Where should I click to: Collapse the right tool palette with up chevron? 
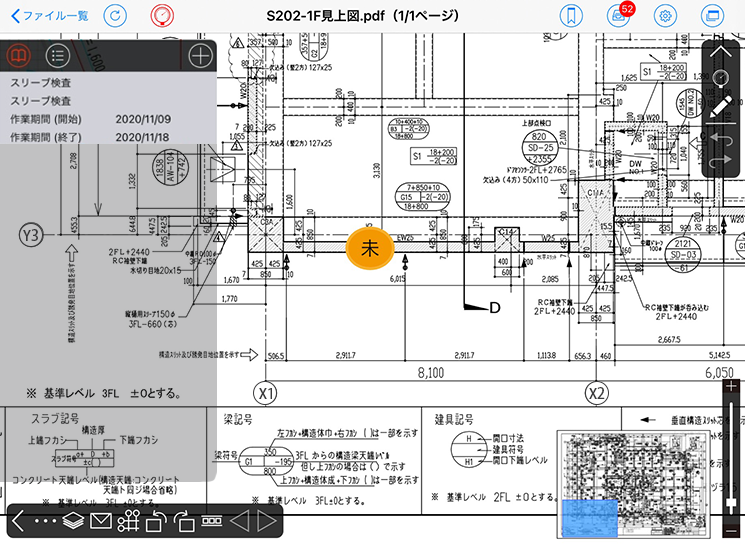click(x=722, y=52)
